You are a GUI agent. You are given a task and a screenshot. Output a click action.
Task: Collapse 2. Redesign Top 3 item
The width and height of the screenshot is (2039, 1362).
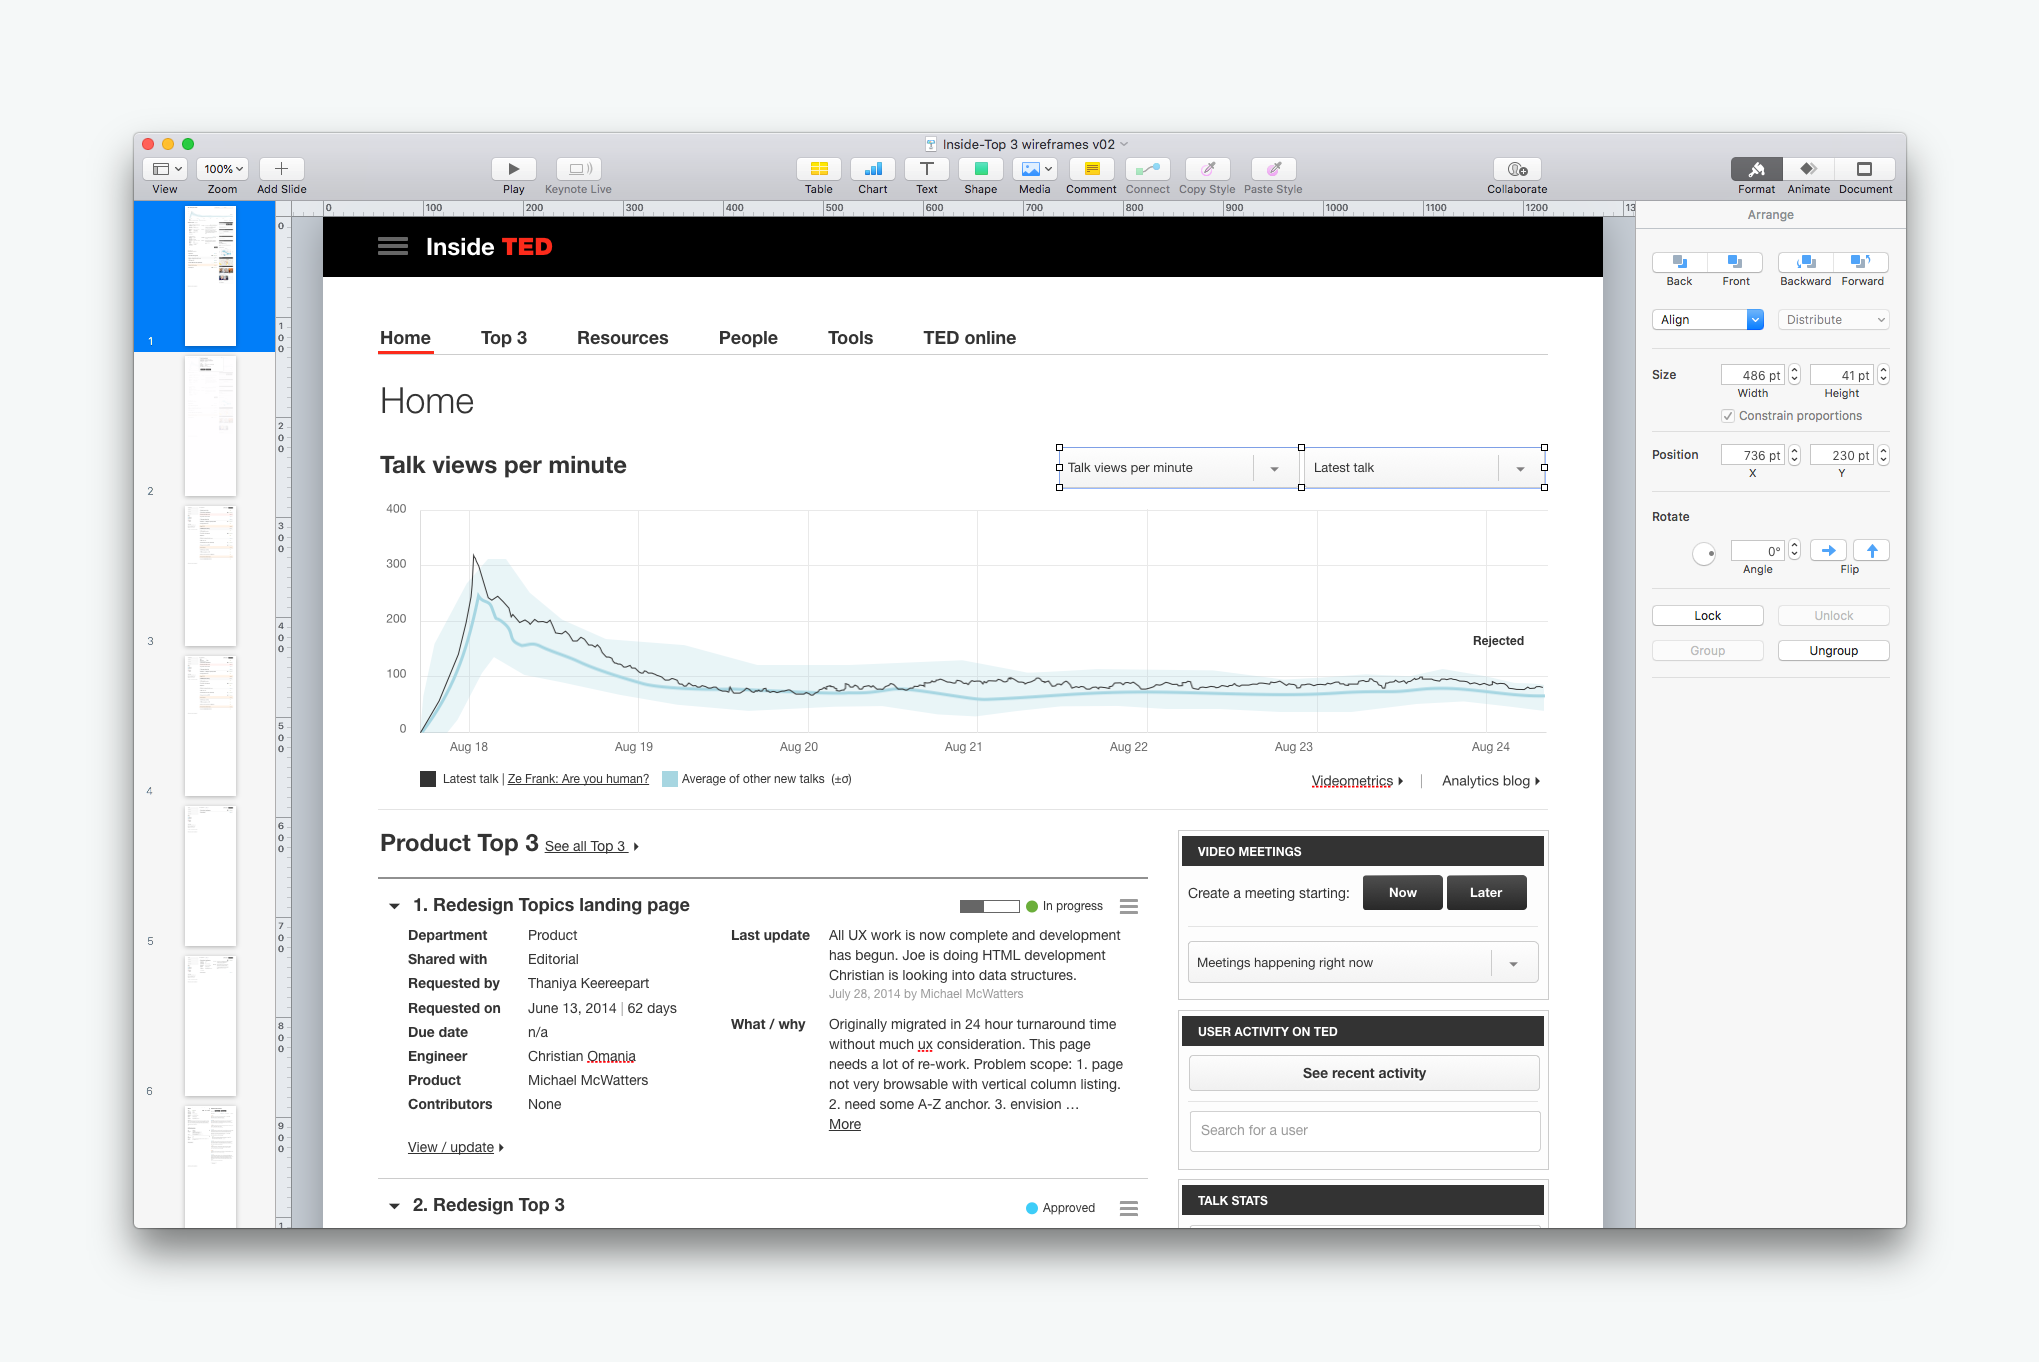tap(394, 1206)
